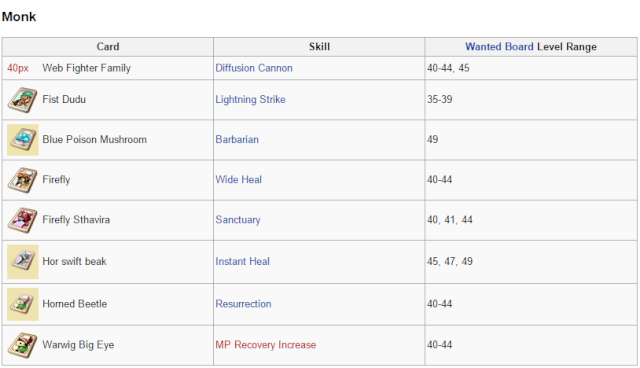Click the Warwig Big Eye card icon
The width and height of the screenshot is (640, 368).
coord(22,345)
